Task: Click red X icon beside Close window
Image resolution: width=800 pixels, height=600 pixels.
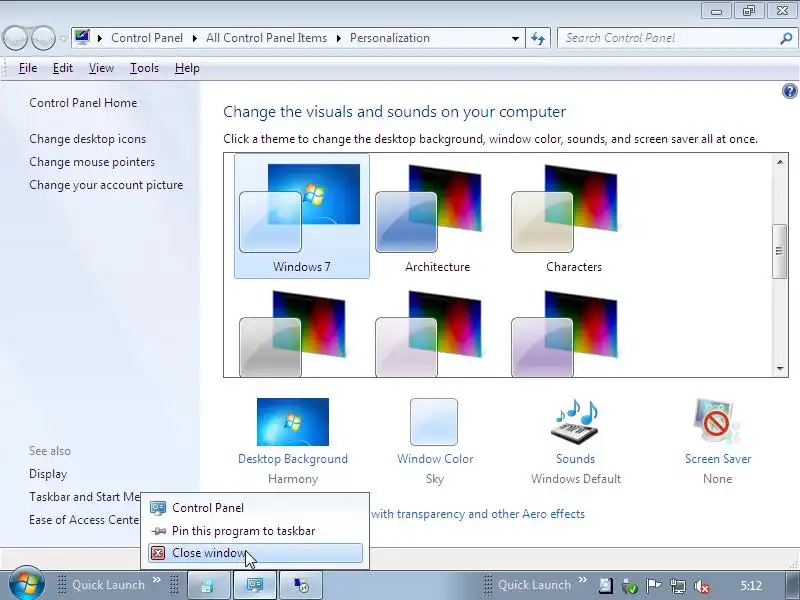Action: click(158, 553)
